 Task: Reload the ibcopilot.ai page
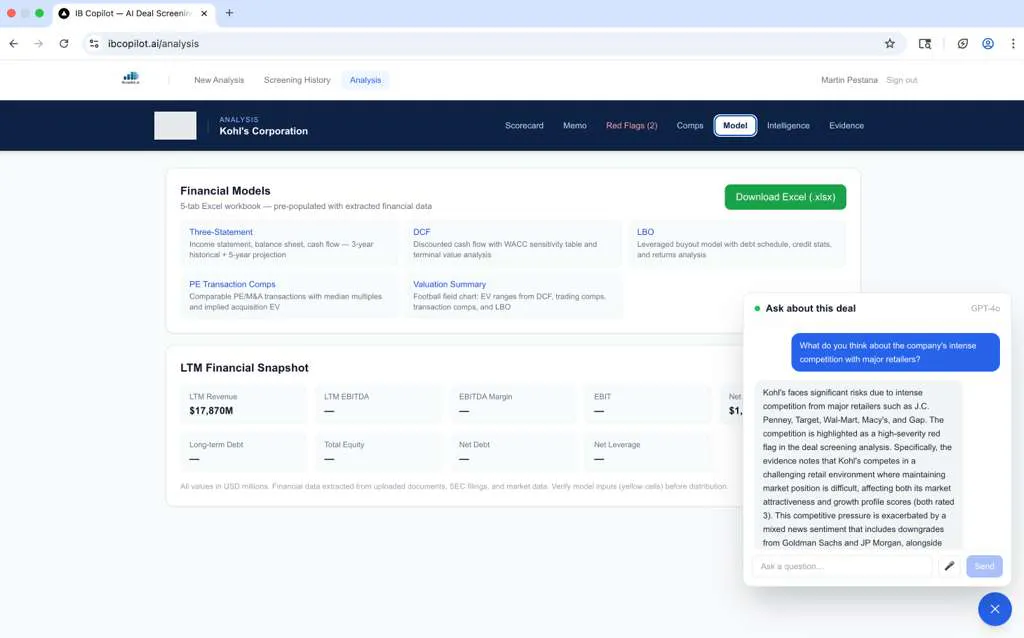point(63,44)
